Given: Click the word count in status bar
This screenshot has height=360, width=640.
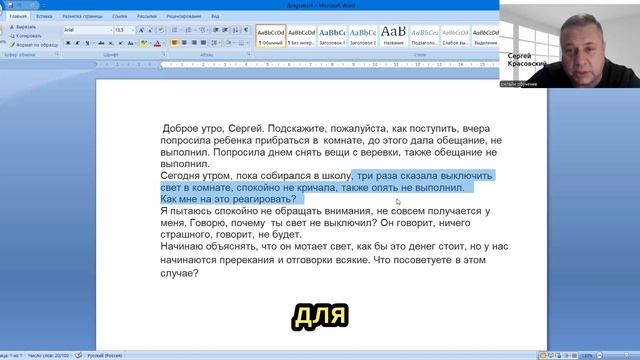Looking at the screenshot, I should point(49,356).
